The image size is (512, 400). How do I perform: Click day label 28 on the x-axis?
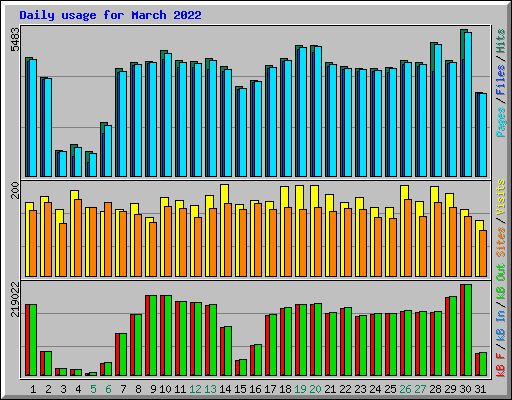435,389
